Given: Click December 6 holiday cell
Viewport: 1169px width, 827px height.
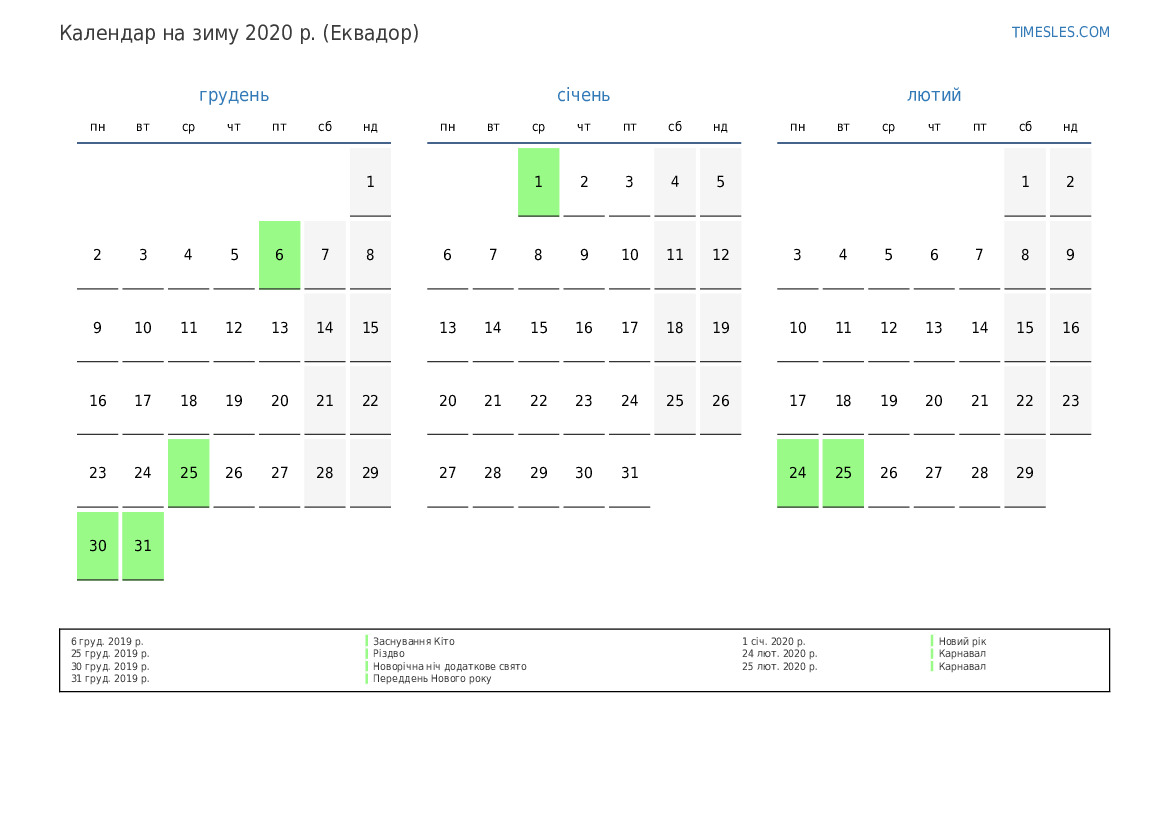Looking at the screenshot, I should (x=280, y=255).
